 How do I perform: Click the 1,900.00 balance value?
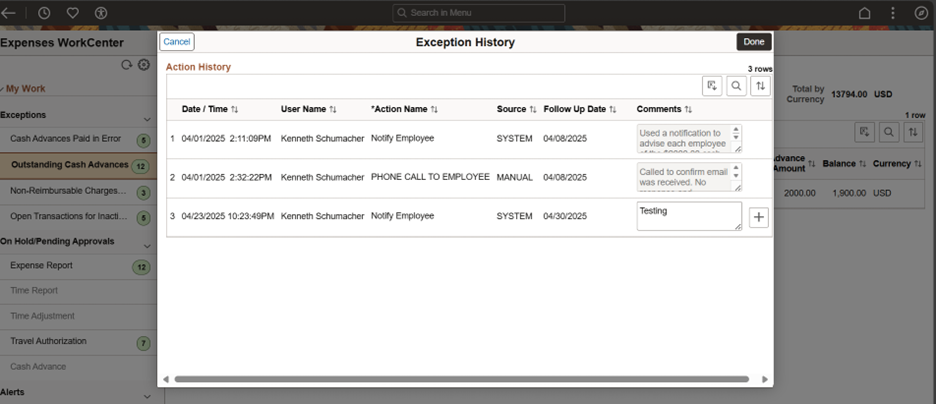(x=850, y=193)
